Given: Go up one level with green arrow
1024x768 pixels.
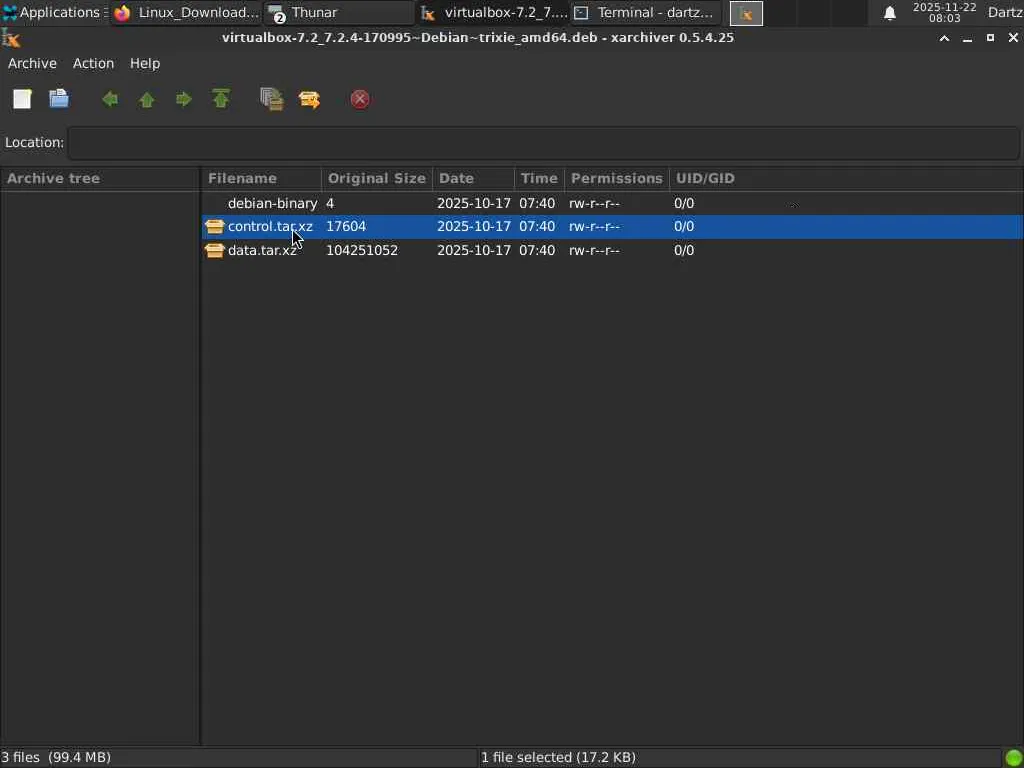Looking at the screenshot, I should 147,100.
